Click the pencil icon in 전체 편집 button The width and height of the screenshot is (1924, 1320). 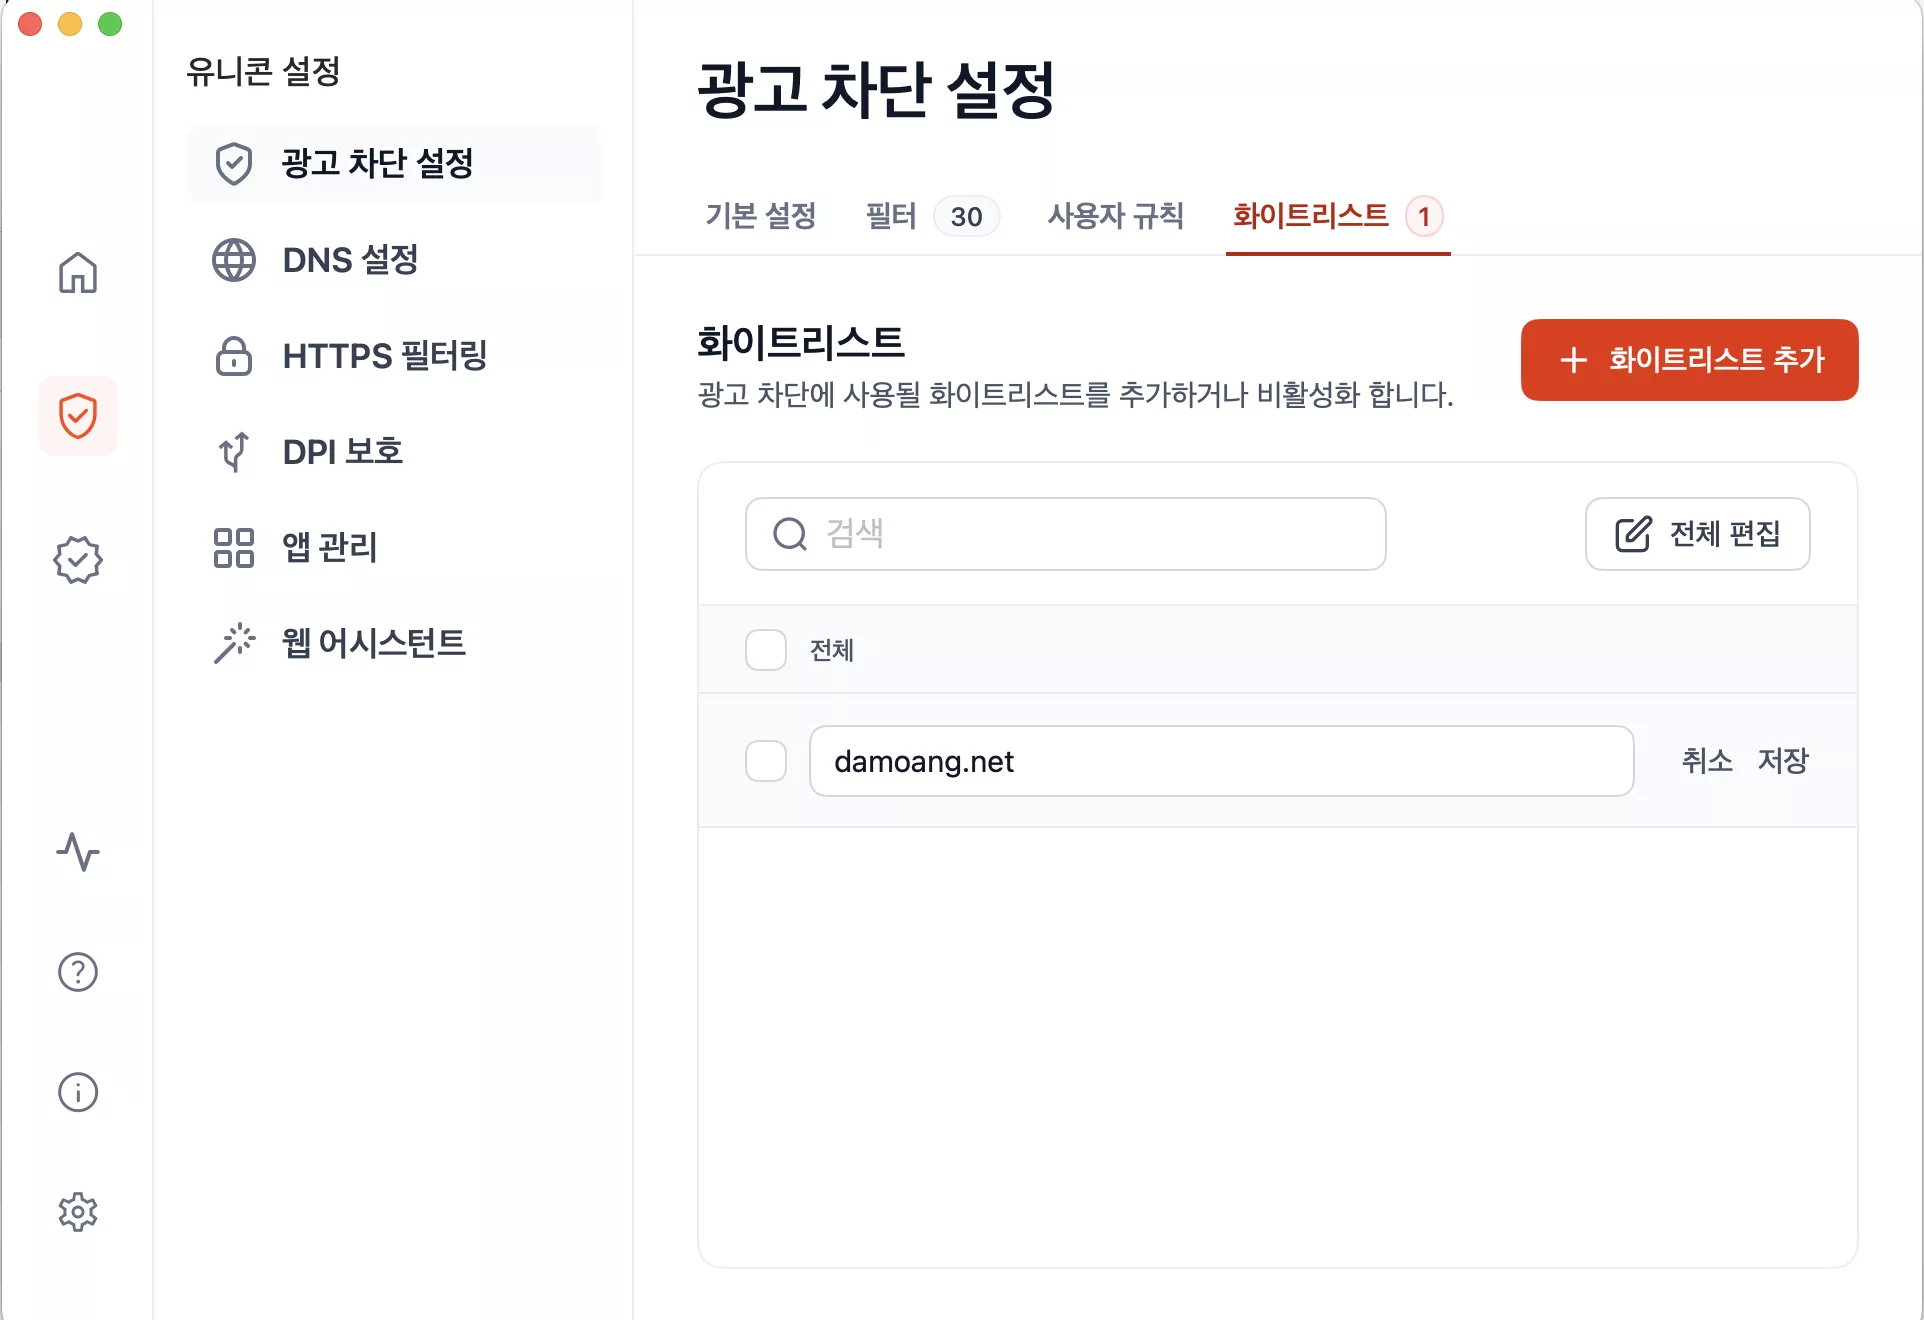(x=1633, y=534)
